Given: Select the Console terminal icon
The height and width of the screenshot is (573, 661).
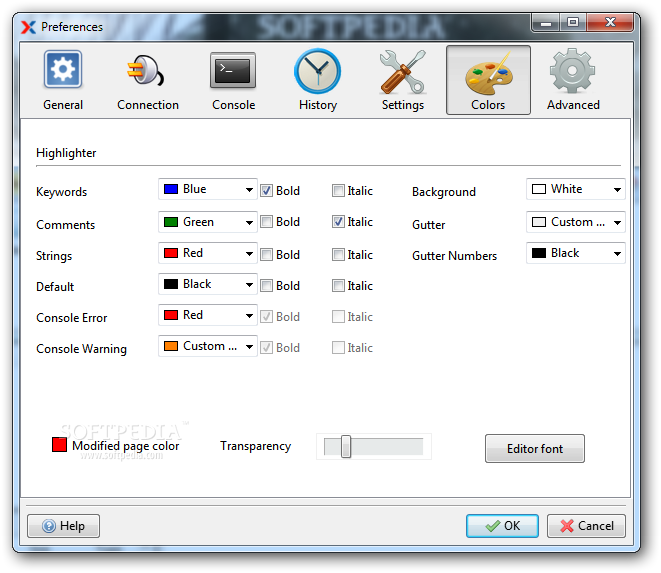Looking at the screenshot, I should pos(233,70).
